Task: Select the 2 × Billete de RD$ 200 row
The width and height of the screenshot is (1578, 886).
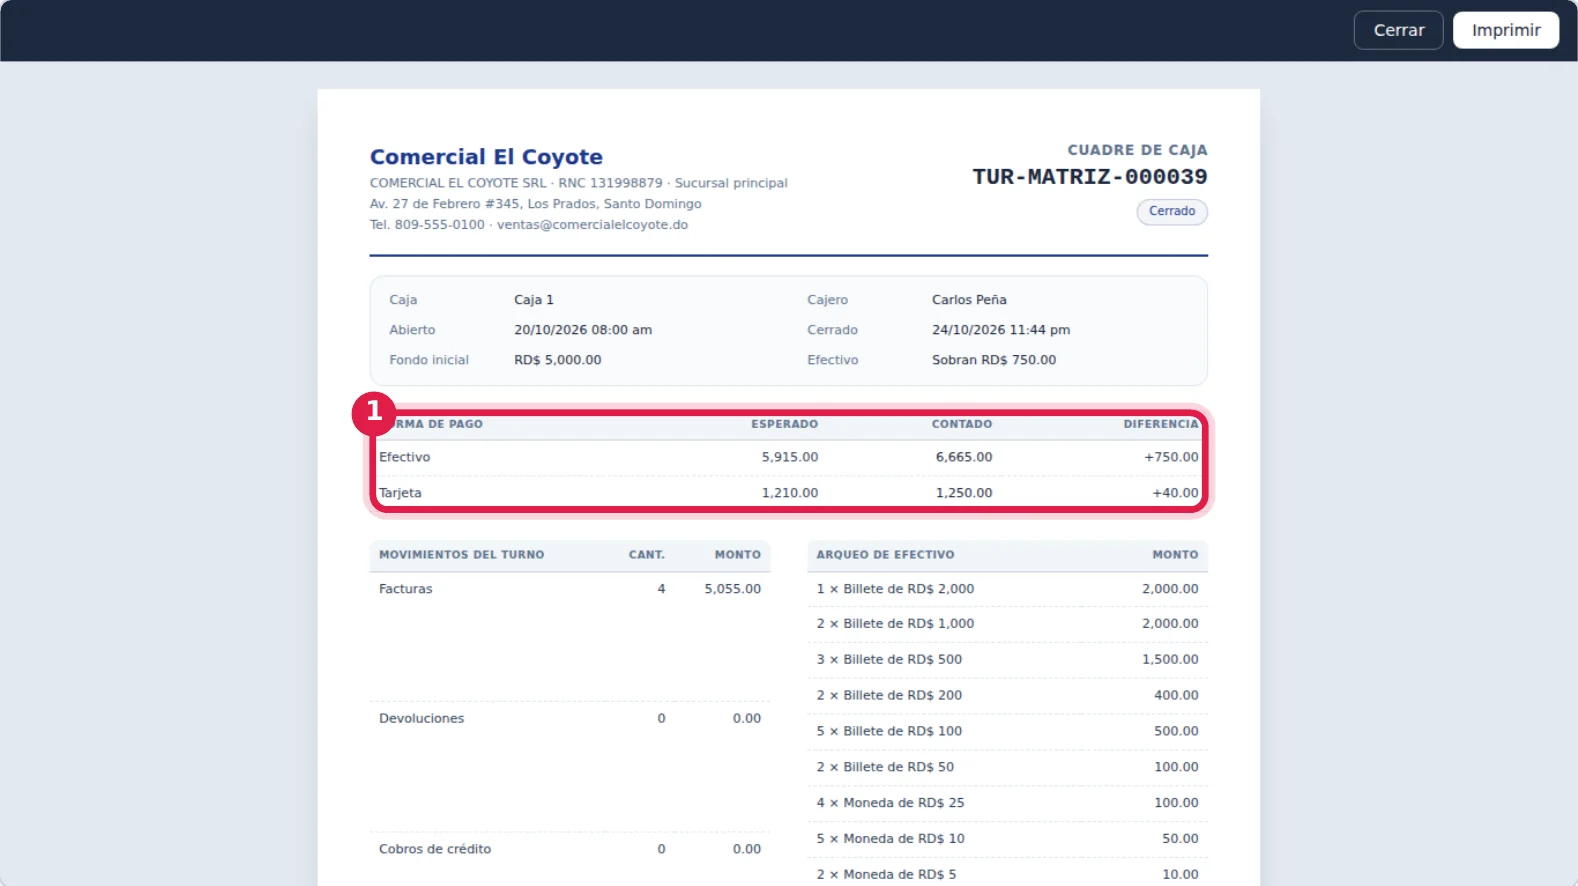Action: [x=1007, y=696]
